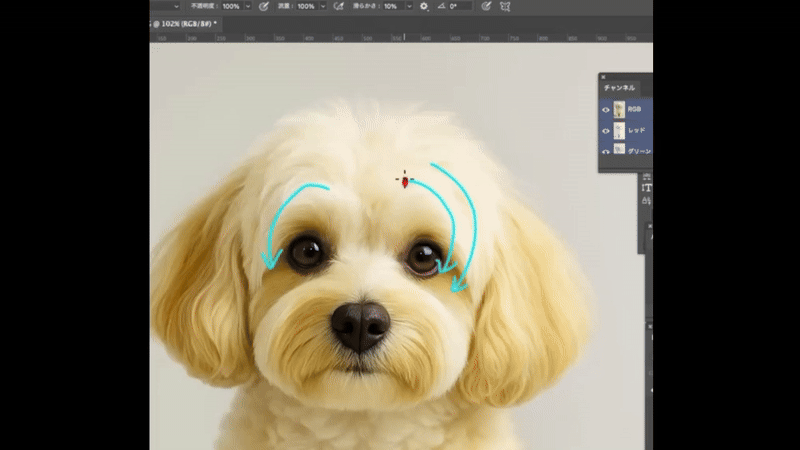Click the horizontal ruler above canvas

pyautogui.click(x=400, y=37)
